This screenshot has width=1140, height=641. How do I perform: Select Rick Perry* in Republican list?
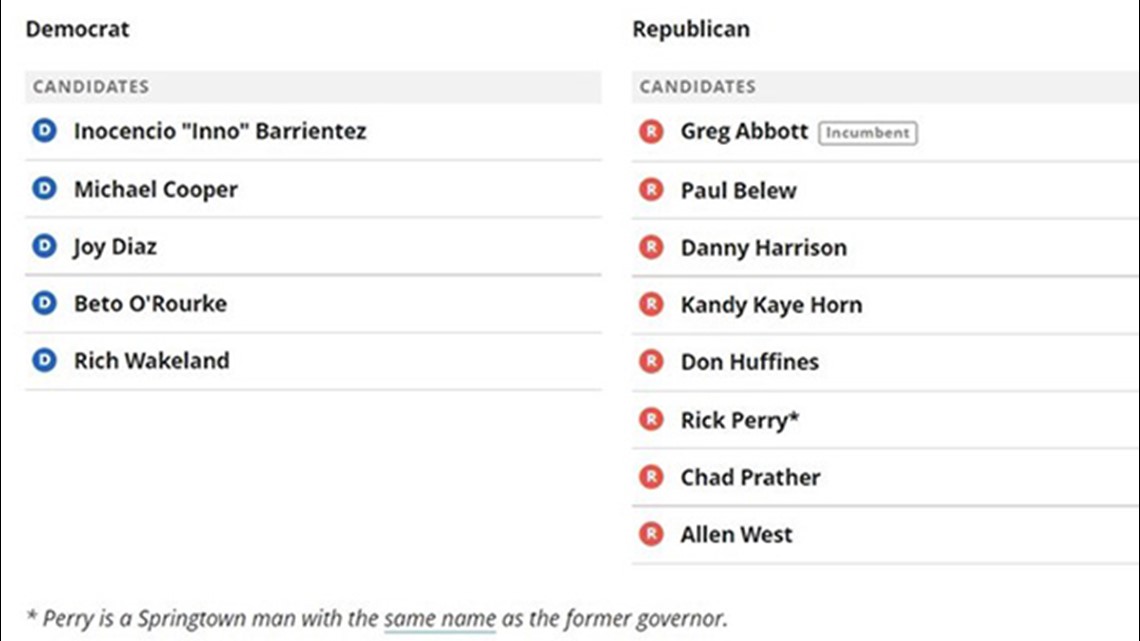point(740,420)
